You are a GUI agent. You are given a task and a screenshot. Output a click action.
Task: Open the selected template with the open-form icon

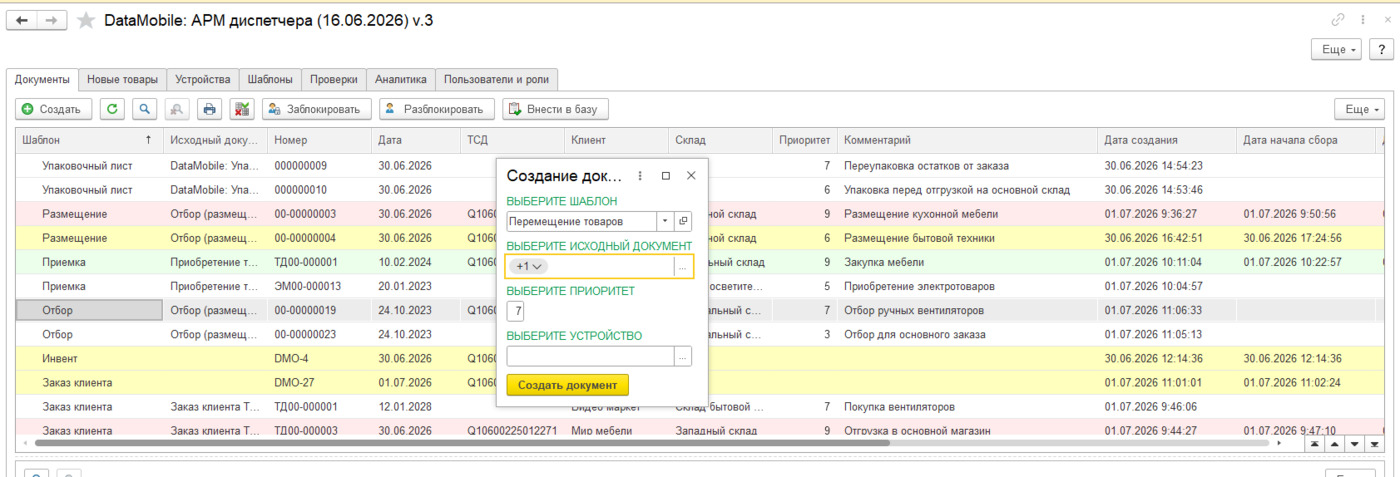coord(683,221)
